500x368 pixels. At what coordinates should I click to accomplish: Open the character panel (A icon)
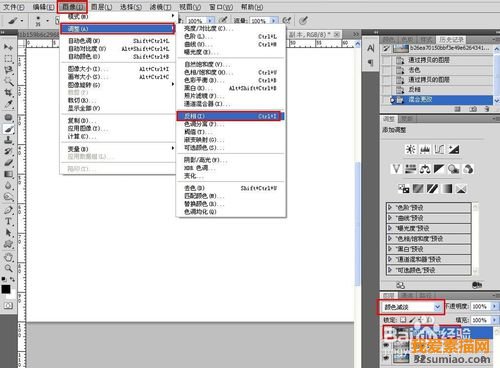pyautogui.click(x=371, y=49)
